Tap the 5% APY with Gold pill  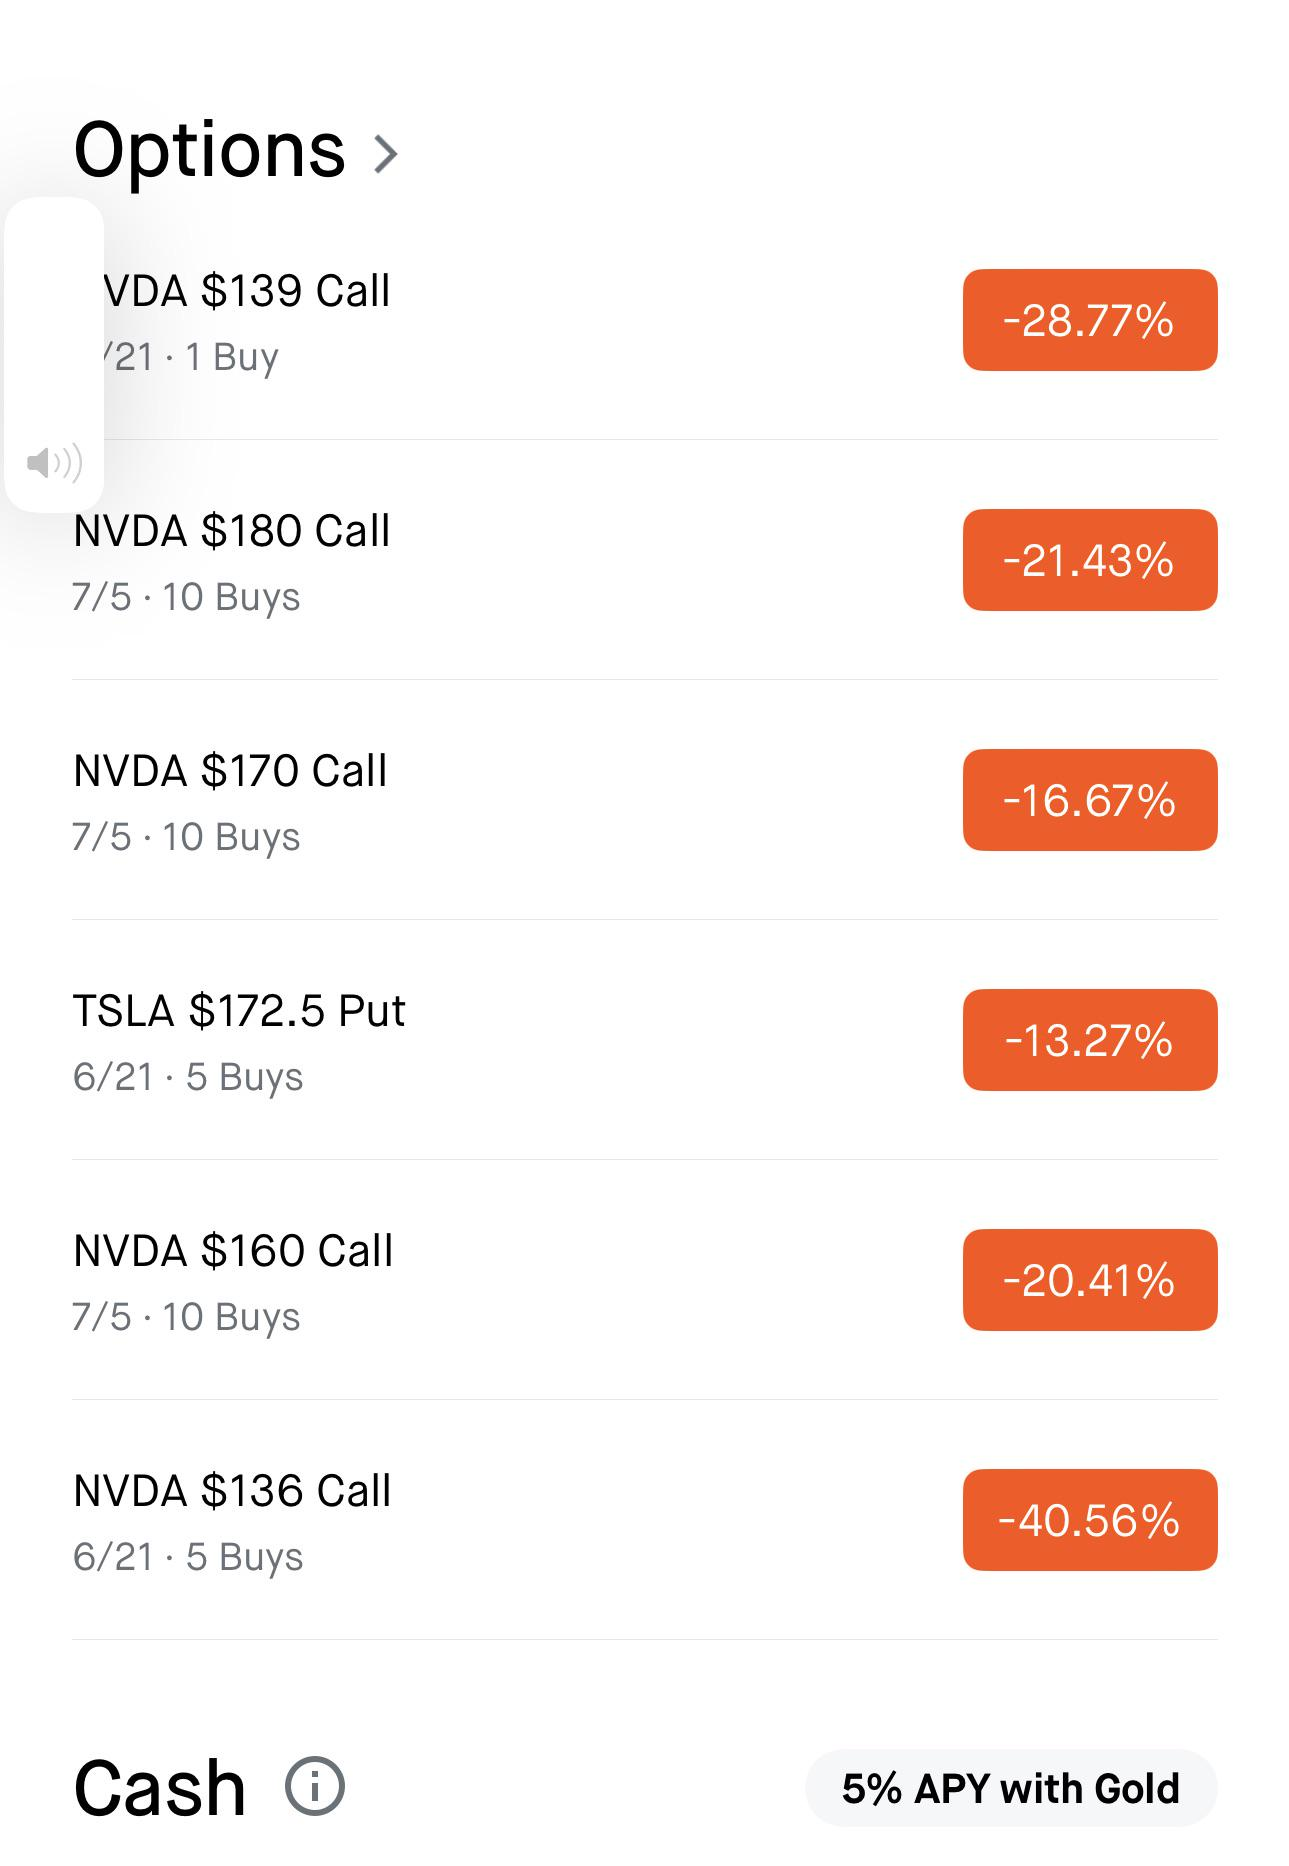1011,1788
